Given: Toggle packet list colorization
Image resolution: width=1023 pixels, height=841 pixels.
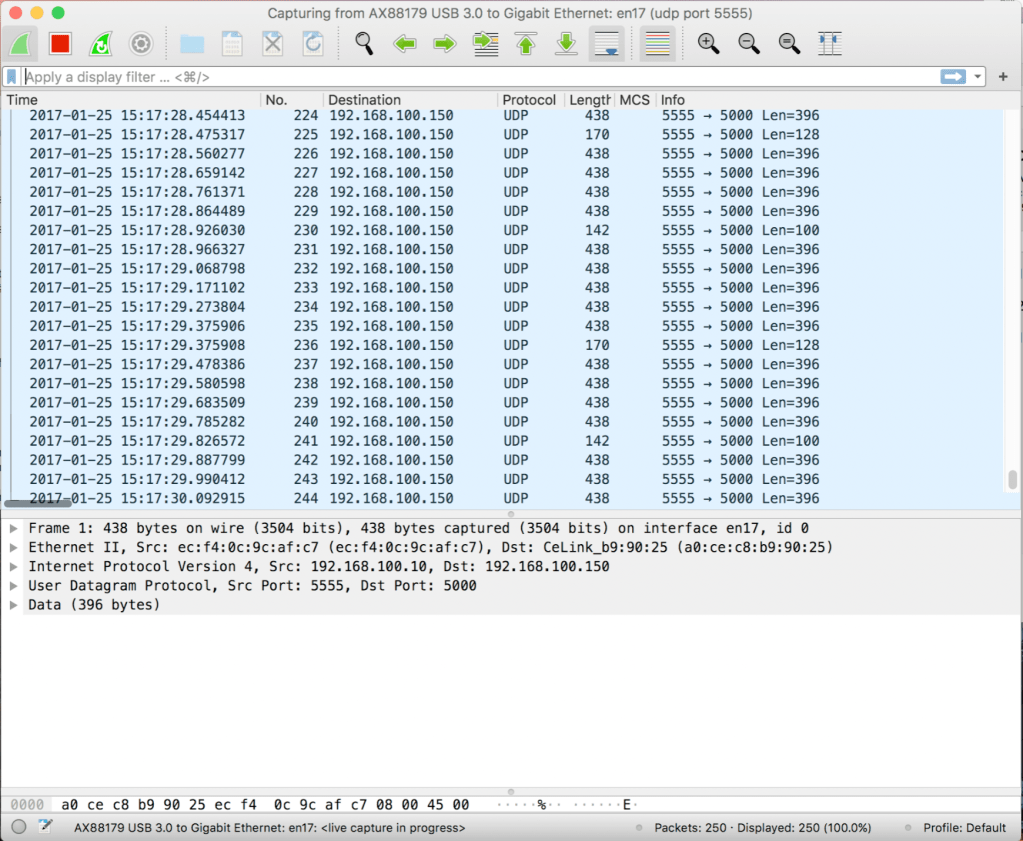Looking at the screenshot, I should [x=657, y=44].
